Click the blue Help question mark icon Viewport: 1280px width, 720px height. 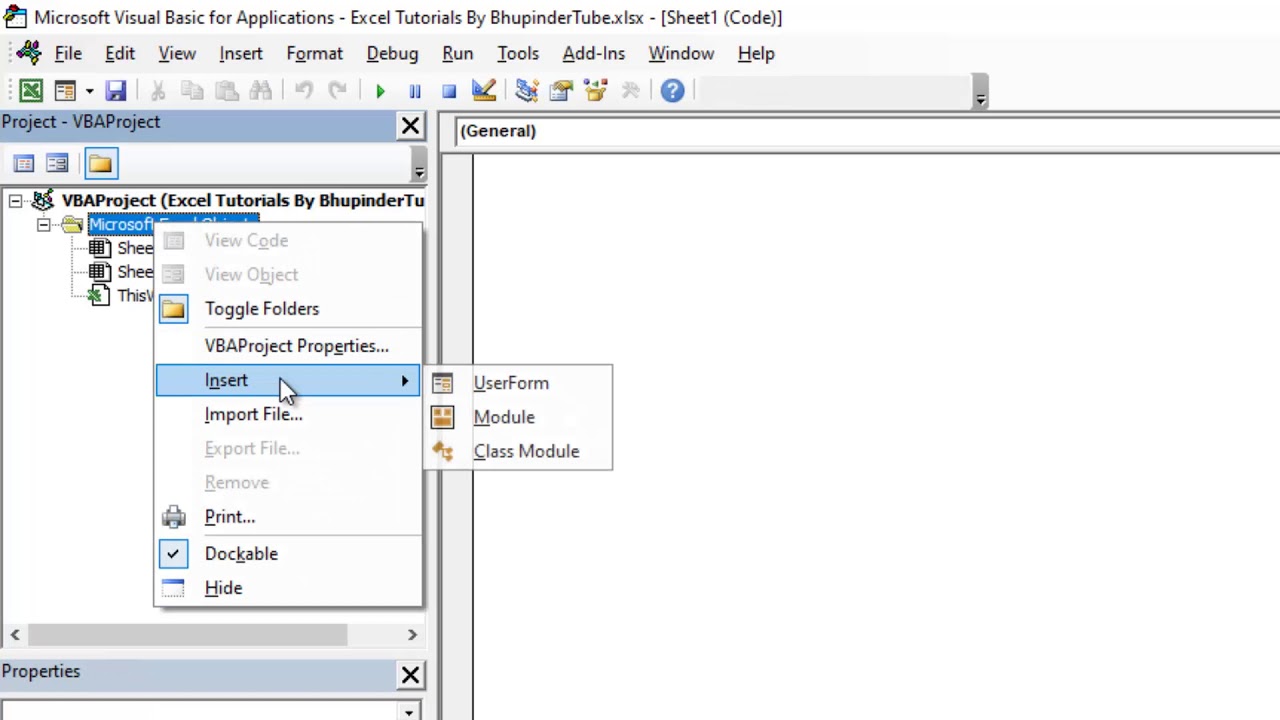[672, 91]
